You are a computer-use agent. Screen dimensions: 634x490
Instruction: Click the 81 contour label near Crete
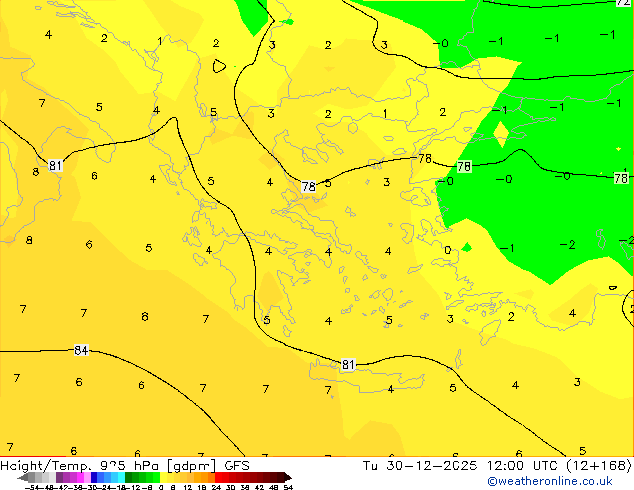348,365
